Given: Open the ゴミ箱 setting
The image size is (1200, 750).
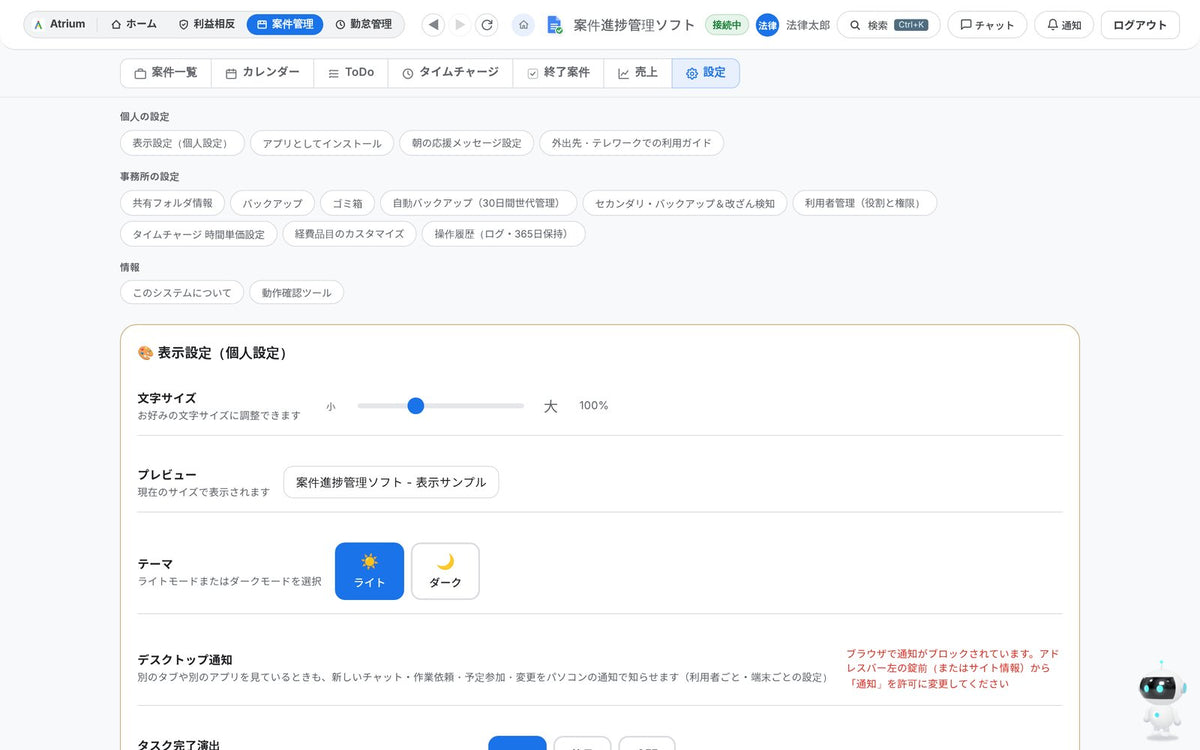Looking at the screenshot, I should pos(347,203).
